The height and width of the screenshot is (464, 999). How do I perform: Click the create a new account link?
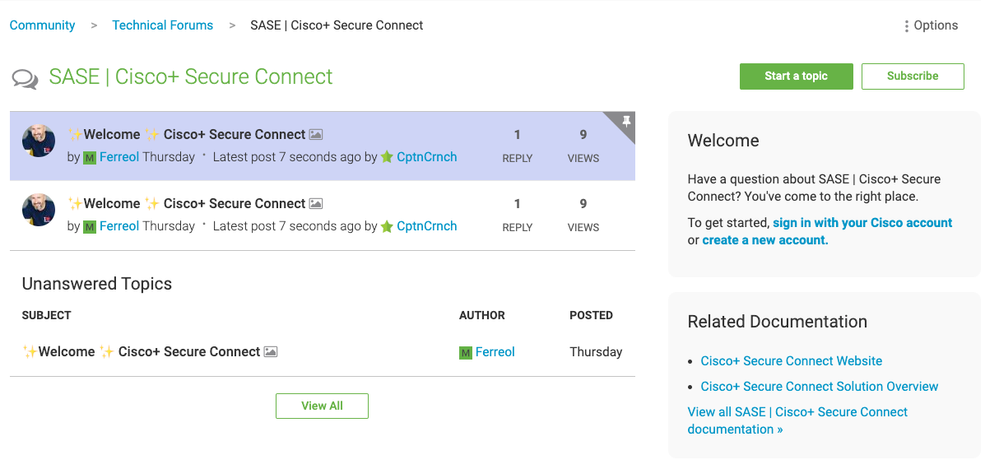[x=765, y=240]
